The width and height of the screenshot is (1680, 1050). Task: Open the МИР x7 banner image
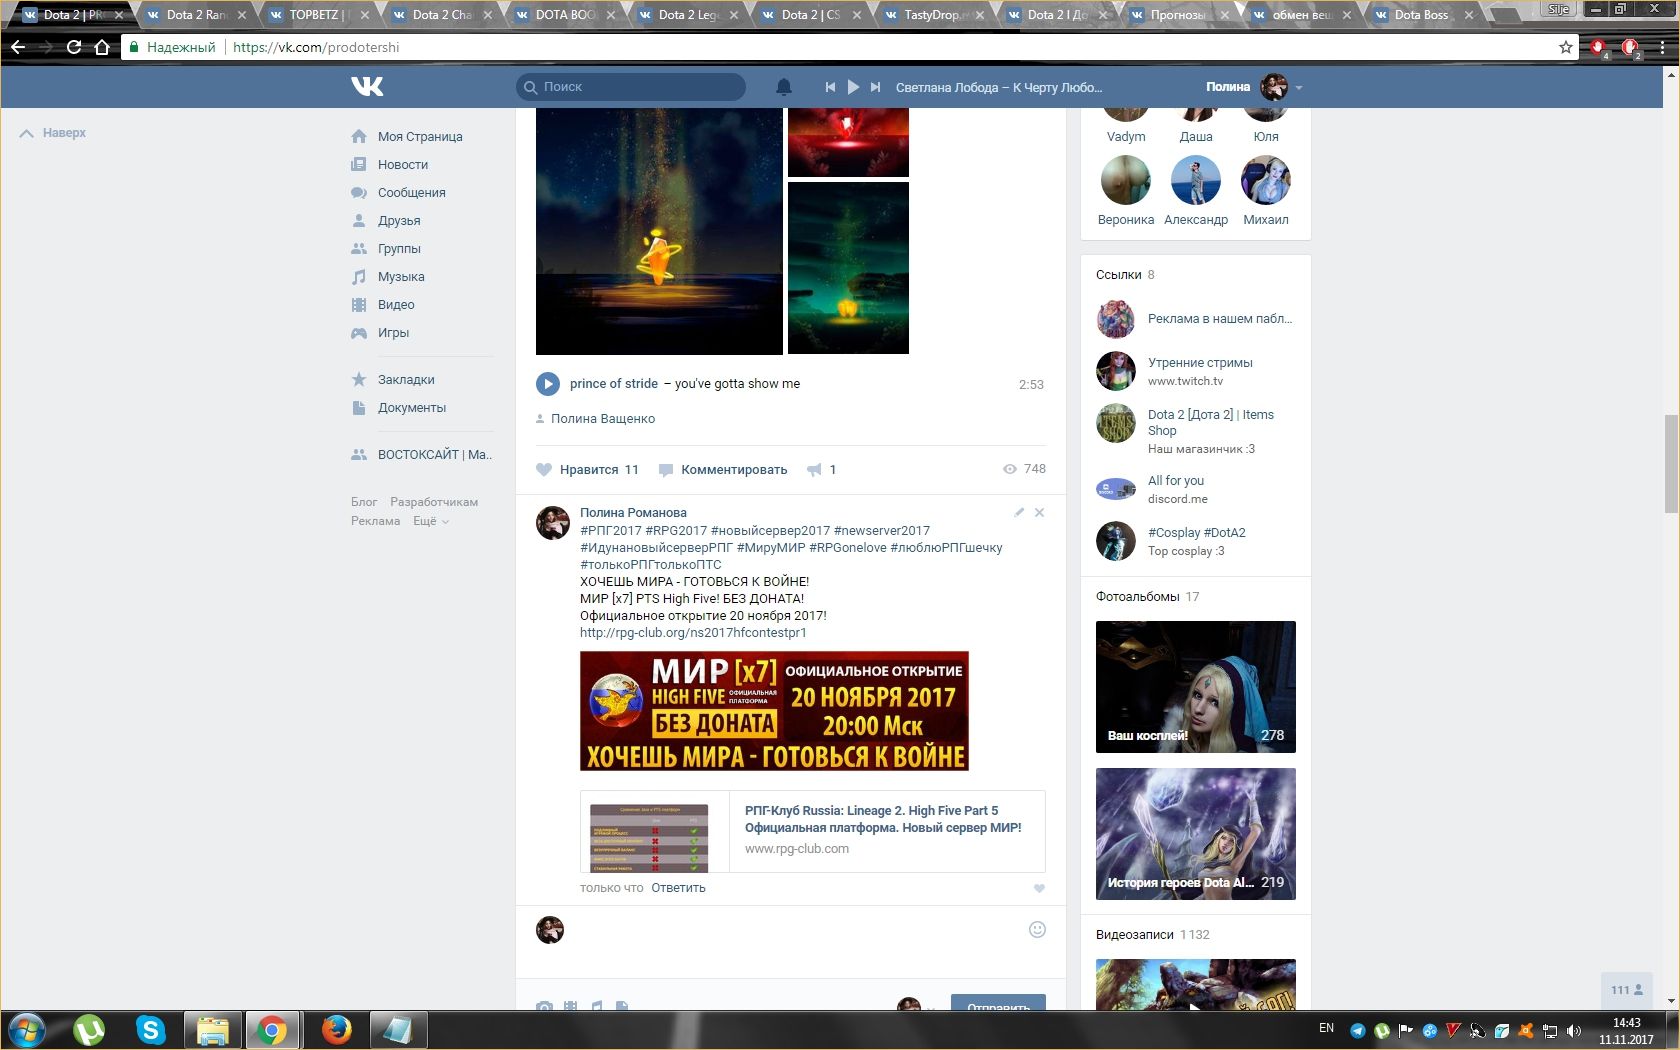[x=774, y=711]
